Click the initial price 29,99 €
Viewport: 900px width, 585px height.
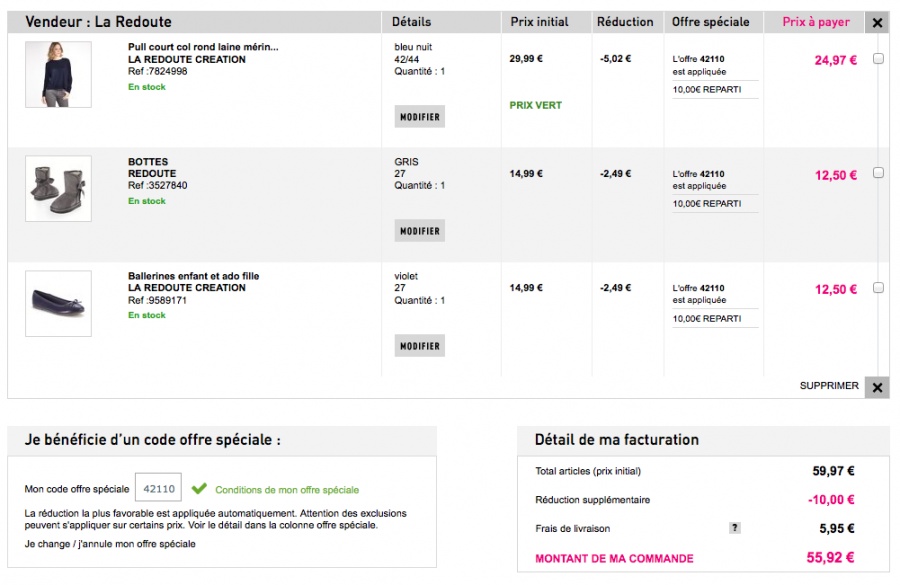pos(526,59)
